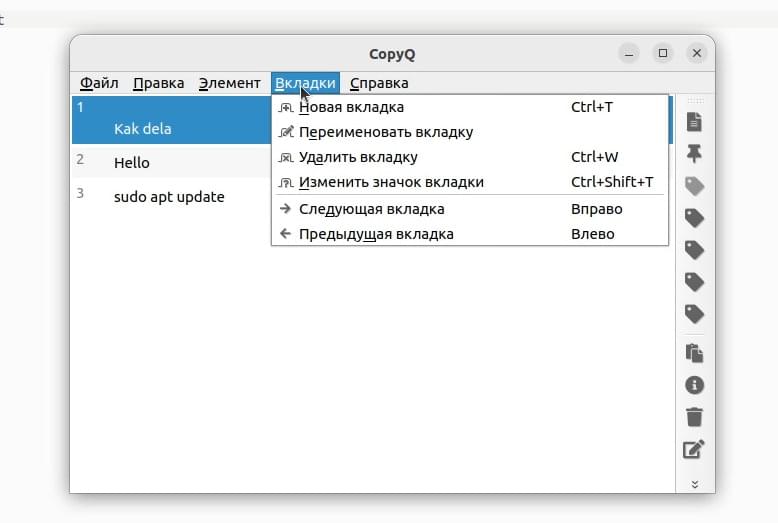The width and height of the screenshot is (778, 523).
Task: Open the Файл menu
Action: click(99, 83)
